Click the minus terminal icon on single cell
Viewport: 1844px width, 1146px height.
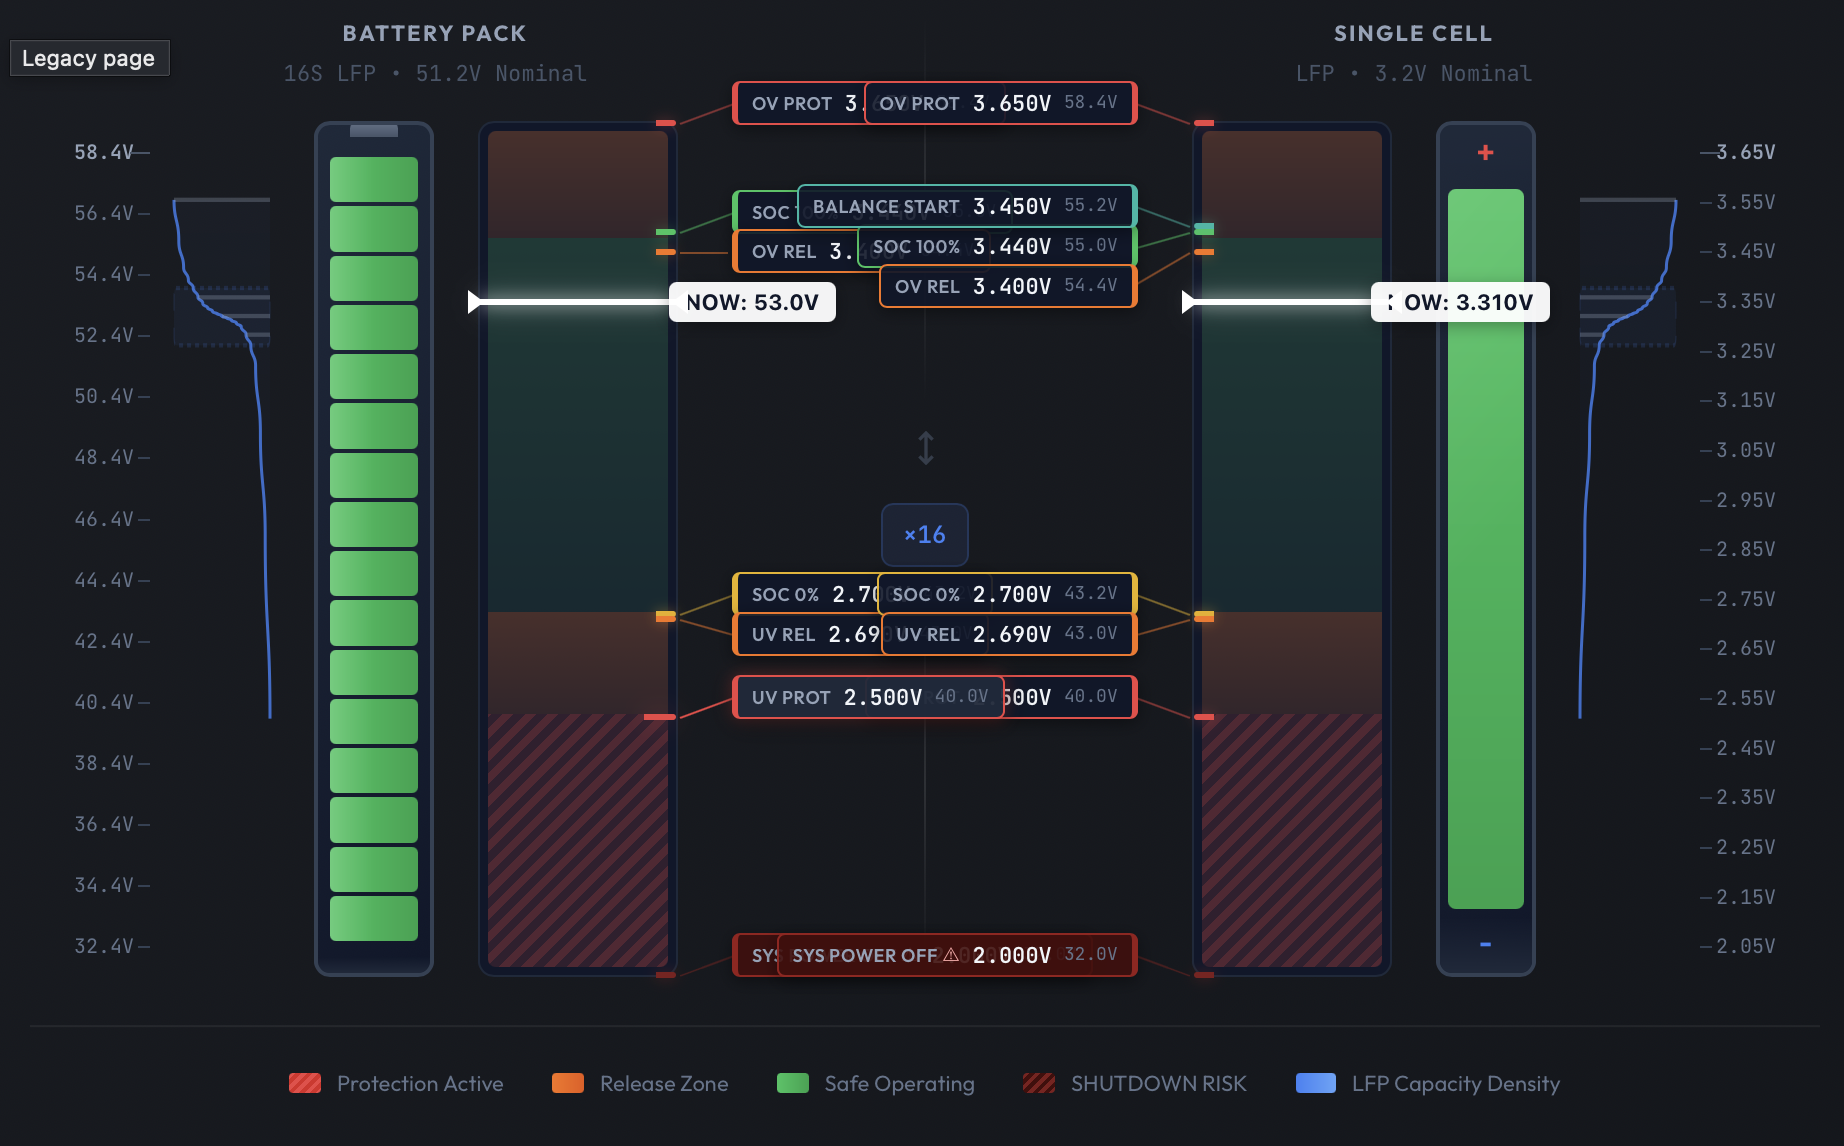(1486, 943)
